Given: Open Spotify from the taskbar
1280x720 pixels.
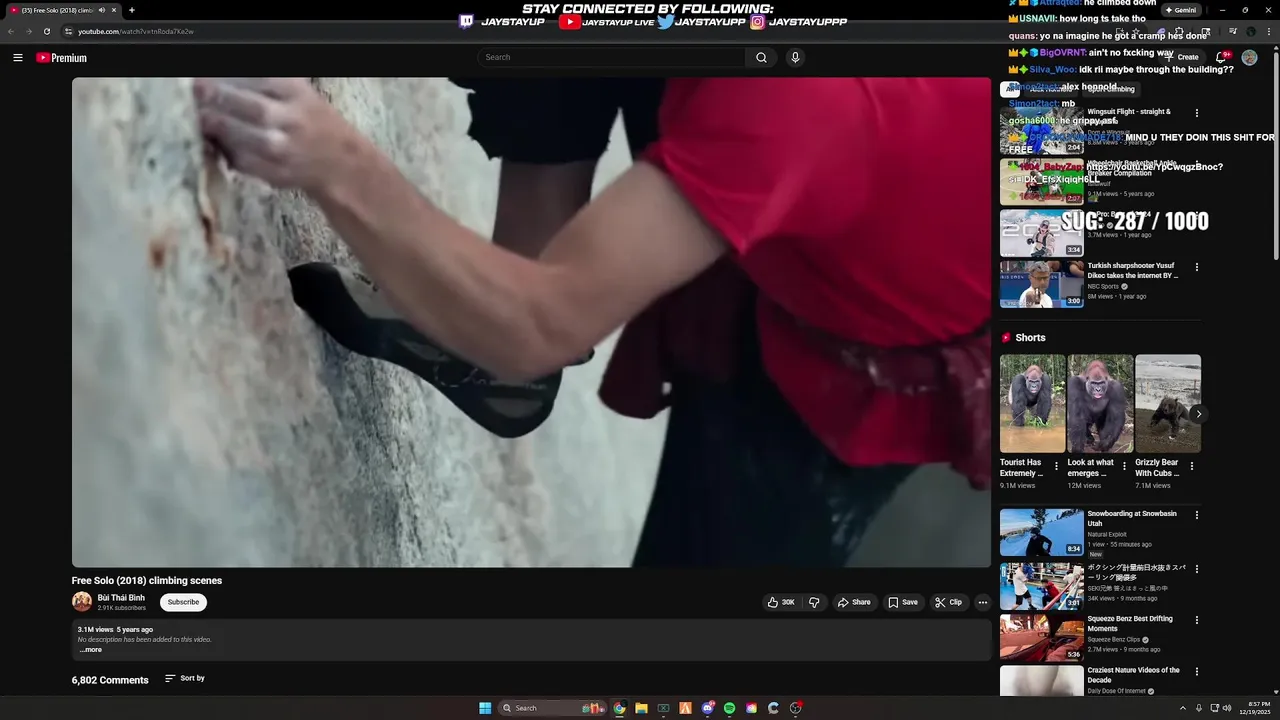Looking at the screenshot, I should pyautogui.click(x=729, y=708).
